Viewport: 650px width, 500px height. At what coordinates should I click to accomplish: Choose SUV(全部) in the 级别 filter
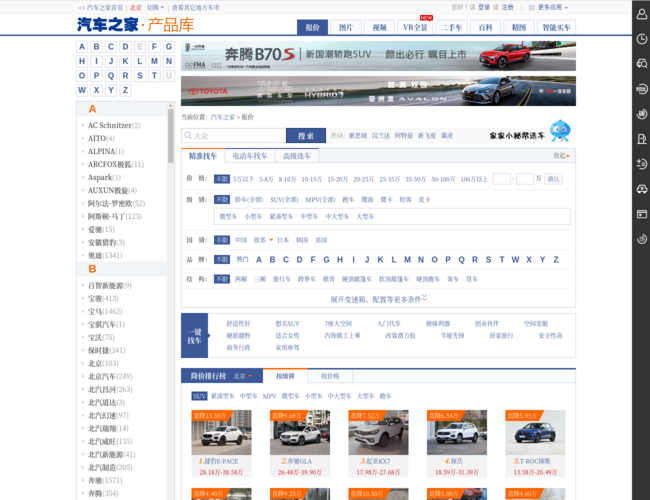(284, 199)
